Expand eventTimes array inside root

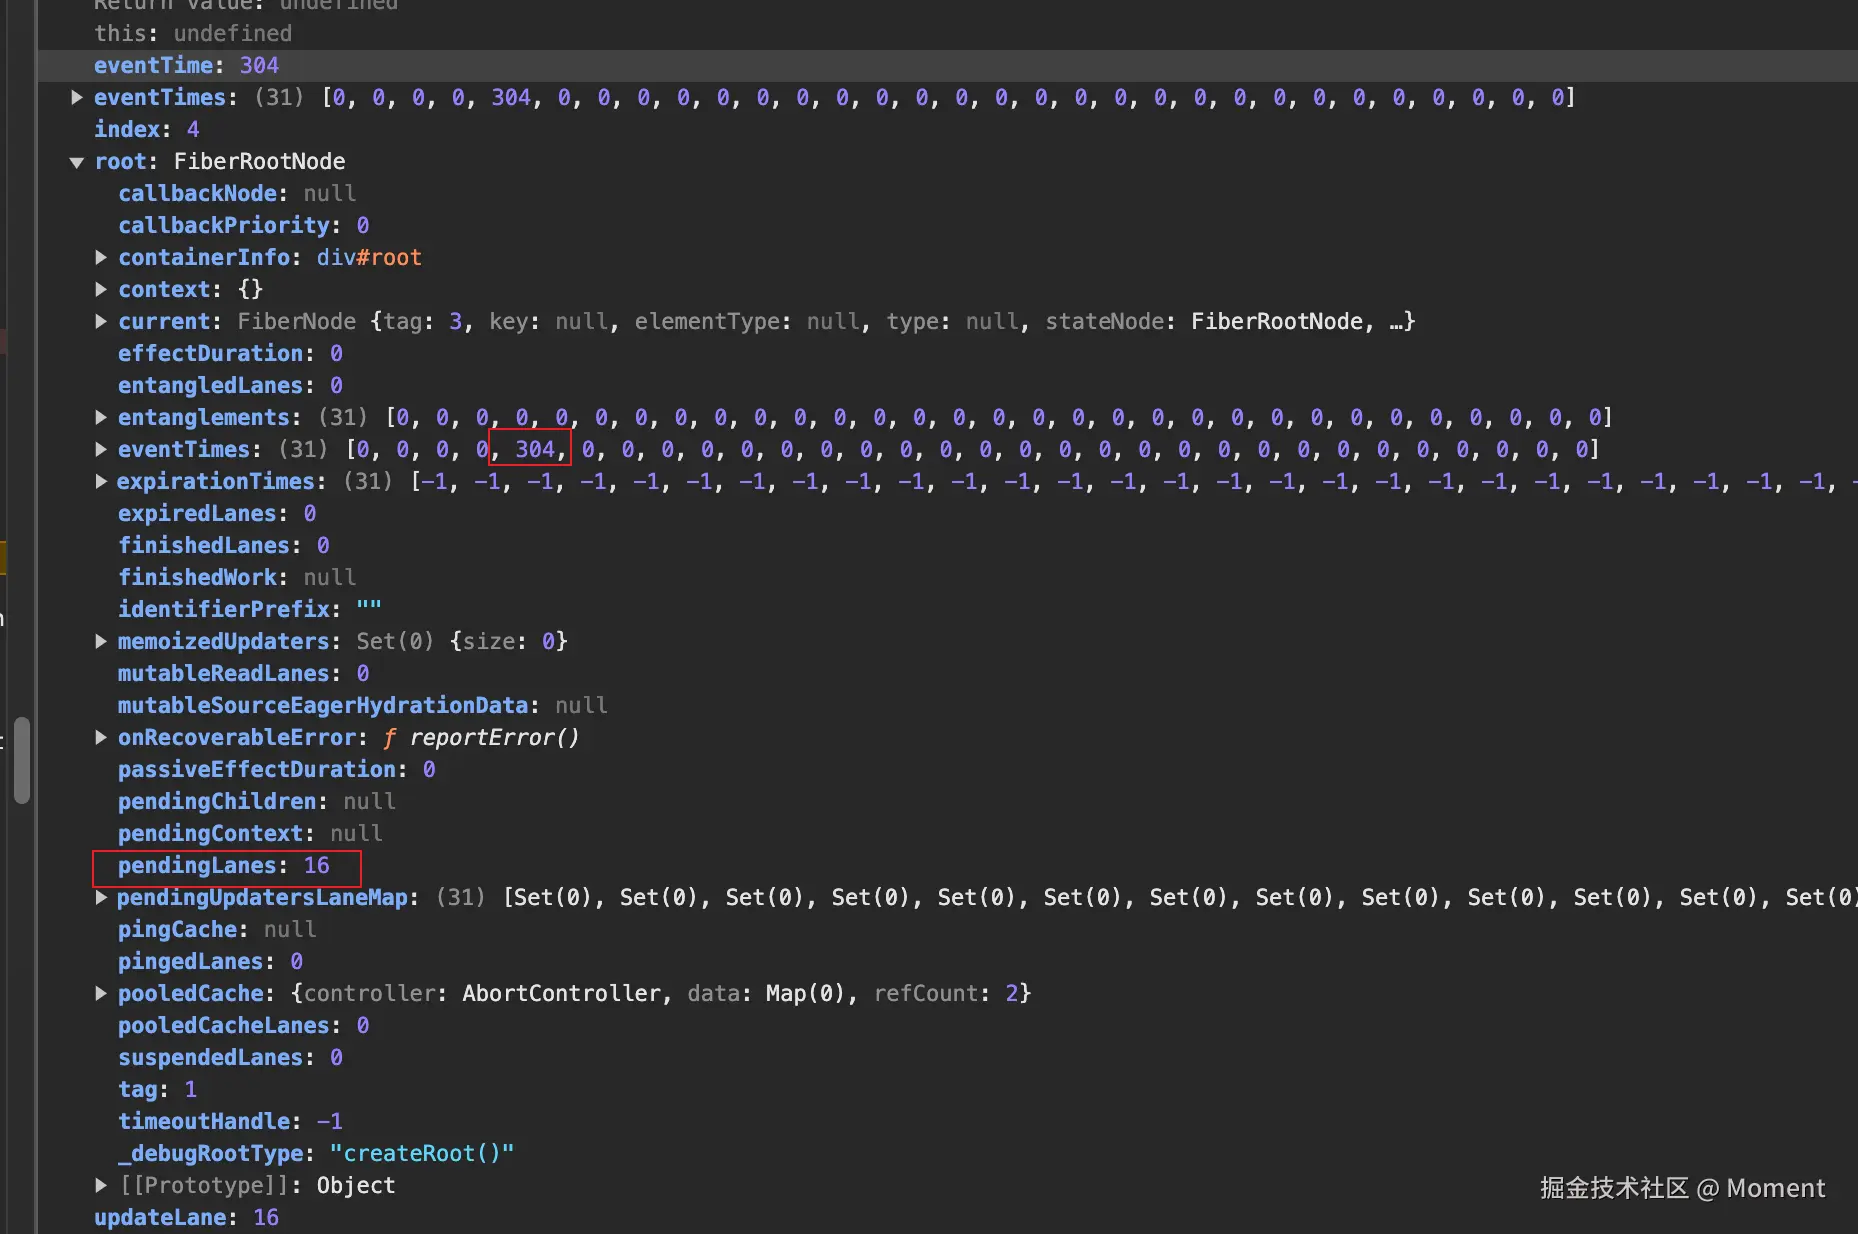pos(101,449)
